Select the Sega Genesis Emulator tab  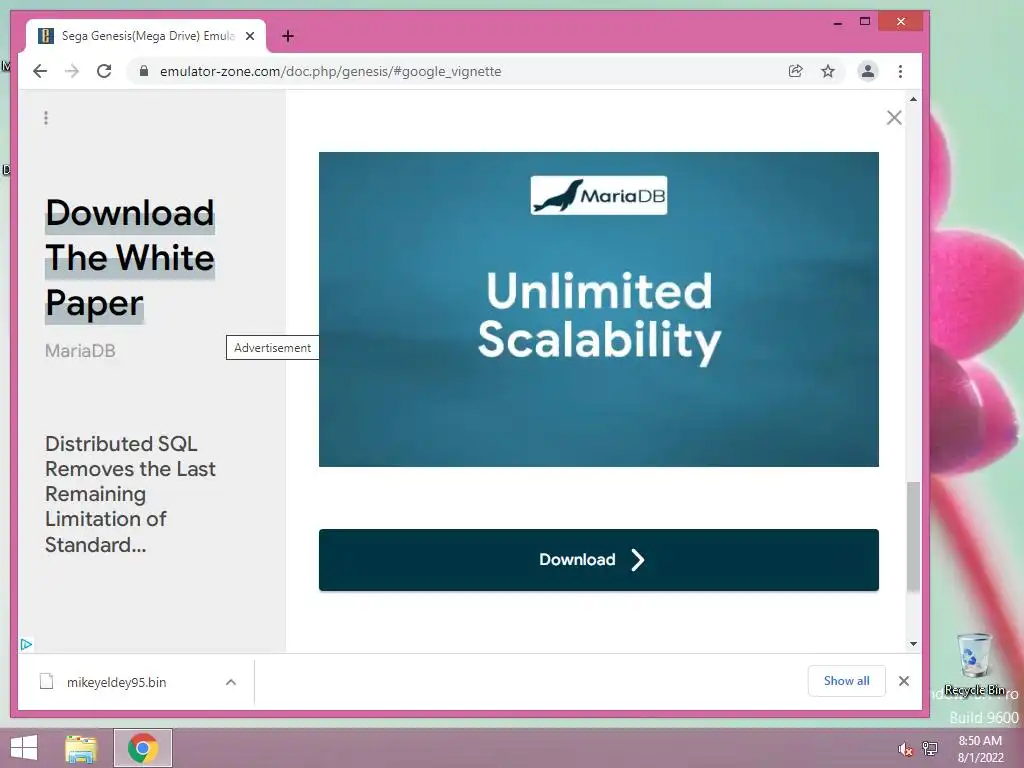coord(146,36)
